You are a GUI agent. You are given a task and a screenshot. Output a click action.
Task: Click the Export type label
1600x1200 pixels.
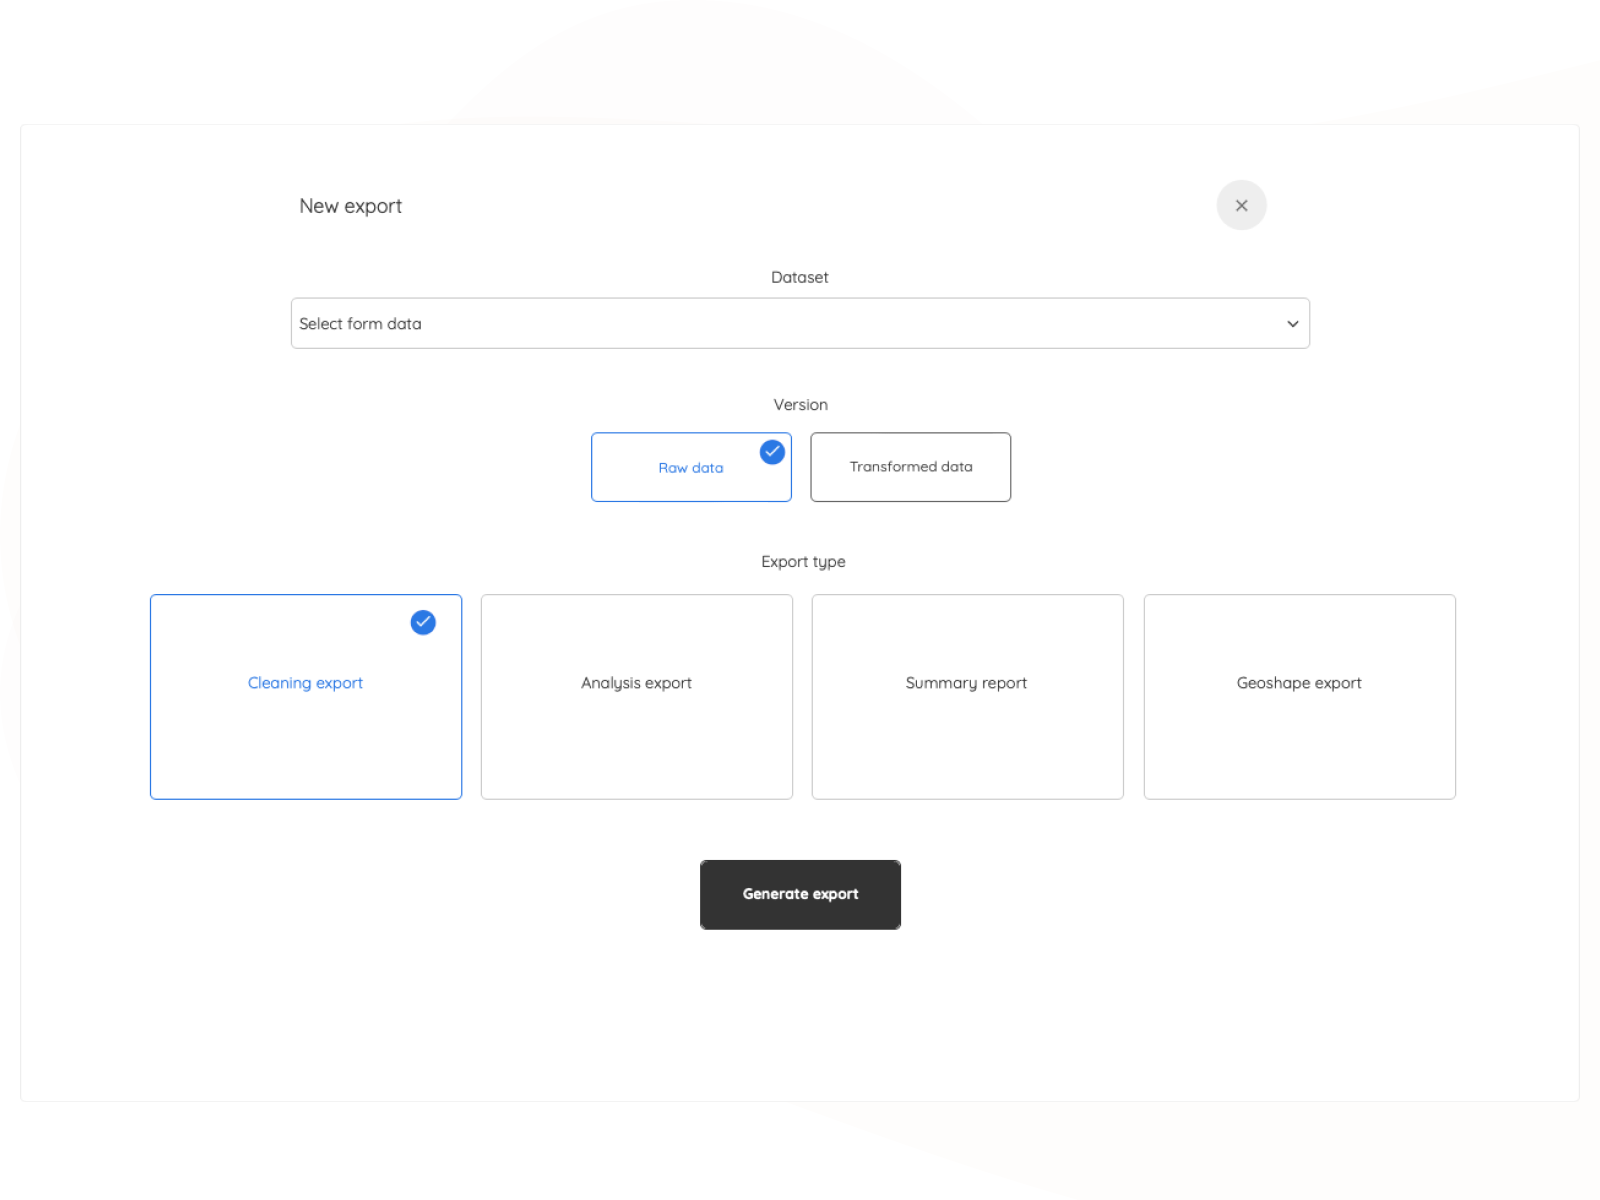click(x=803, y=562)
